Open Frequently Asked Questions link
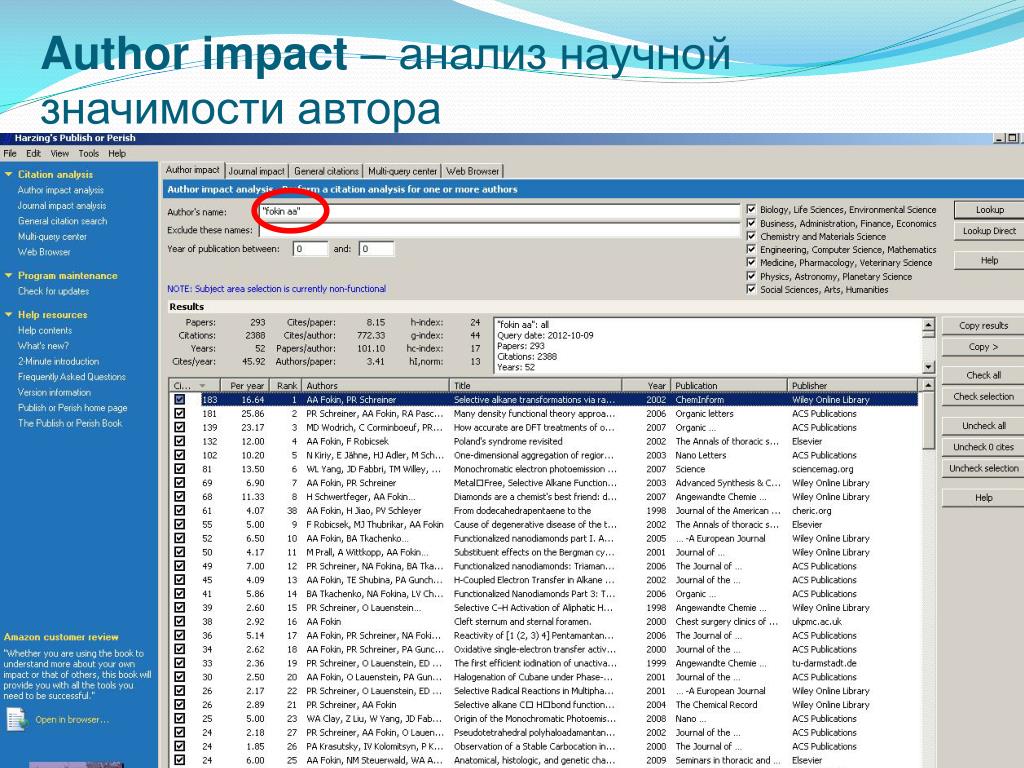 point(72,377)
